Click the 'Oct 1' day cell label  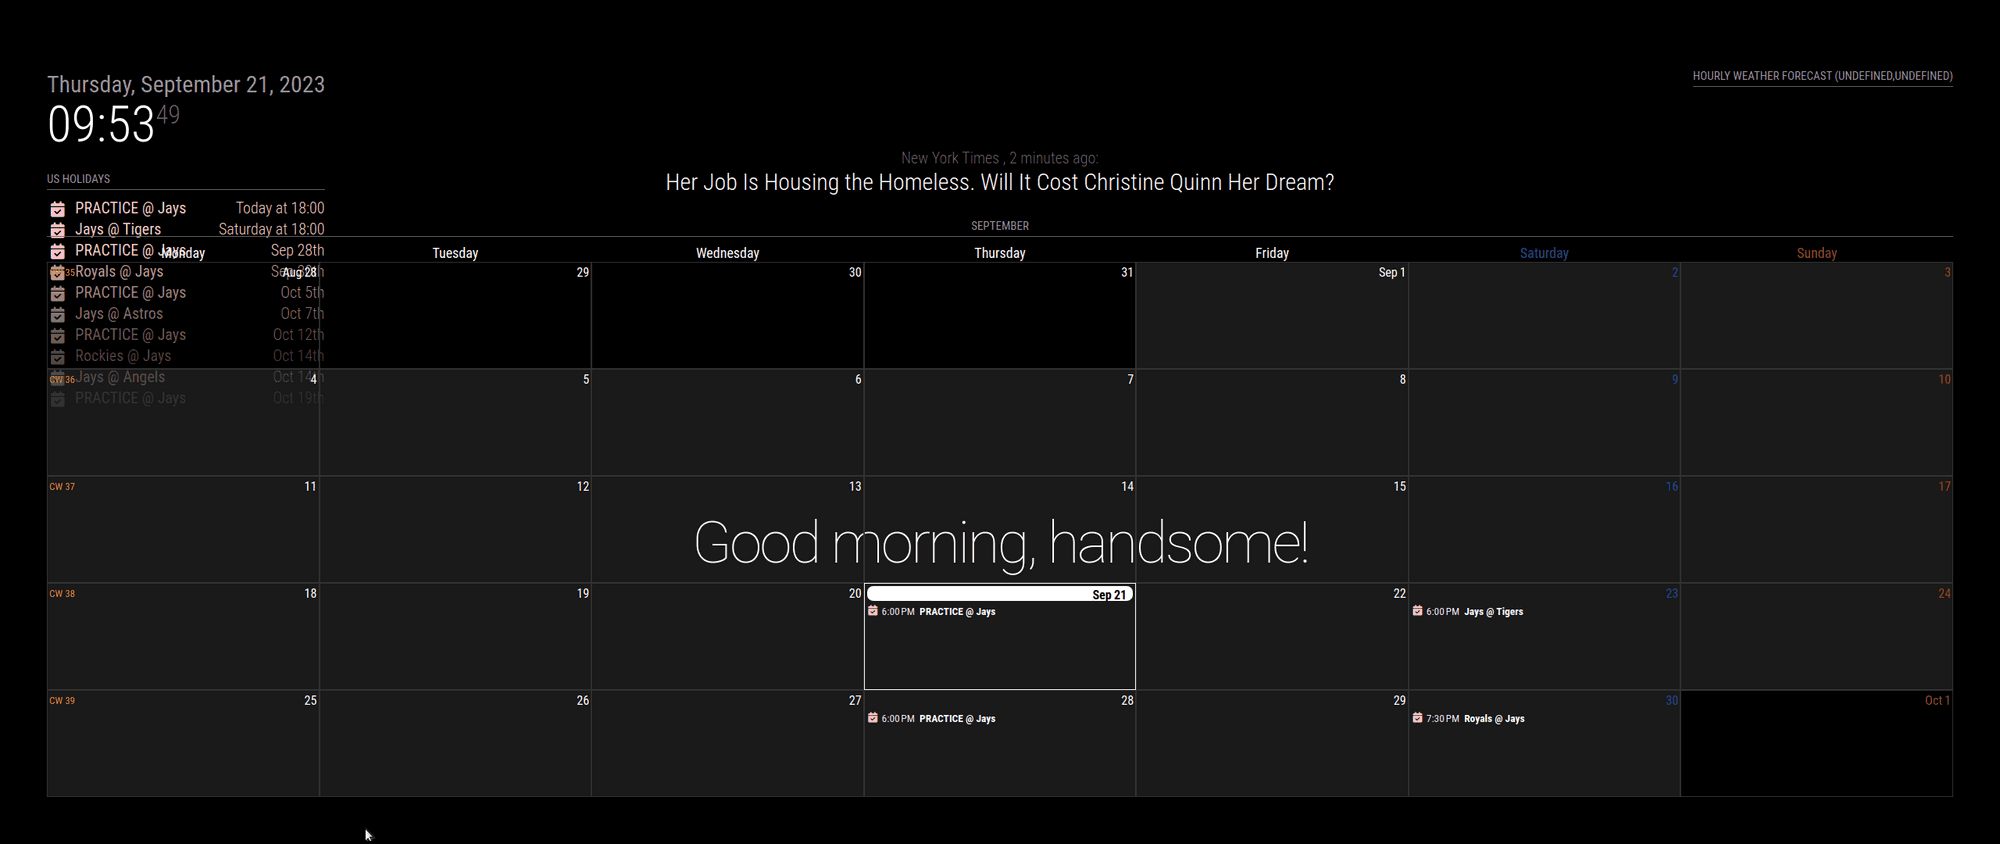(x=1937, y=700)
